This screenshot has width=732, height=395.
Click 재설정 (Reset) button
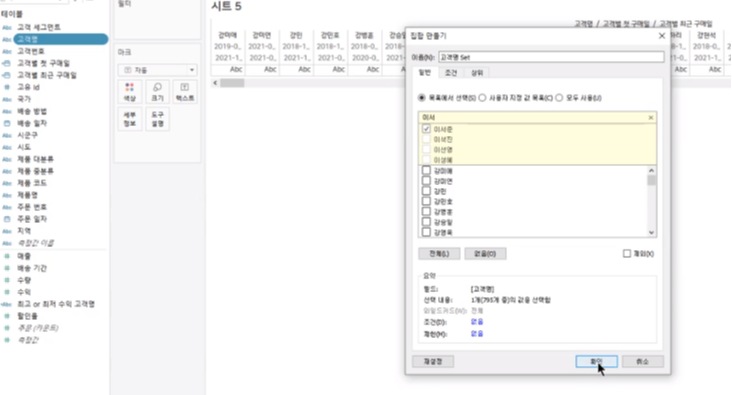433,361
